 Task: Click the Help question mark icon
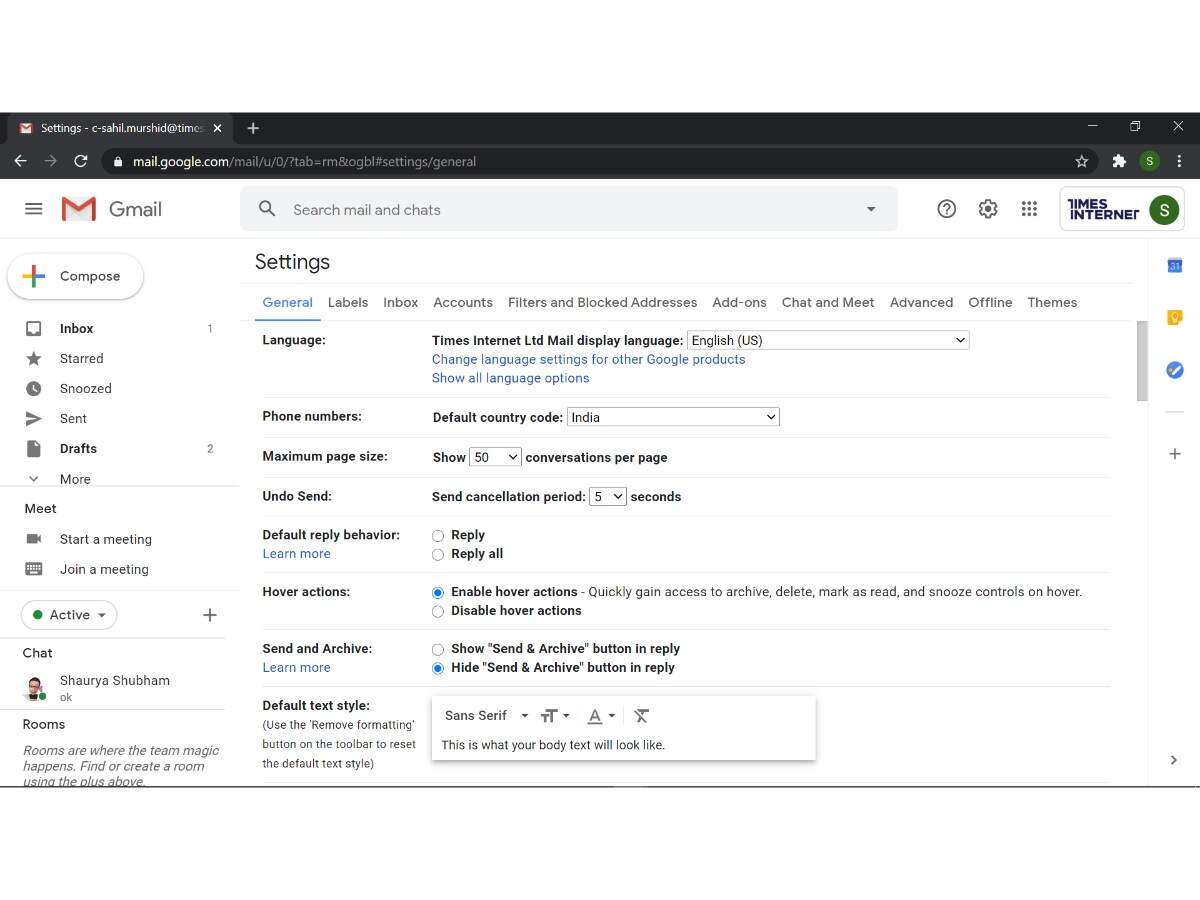click(946, 209)
